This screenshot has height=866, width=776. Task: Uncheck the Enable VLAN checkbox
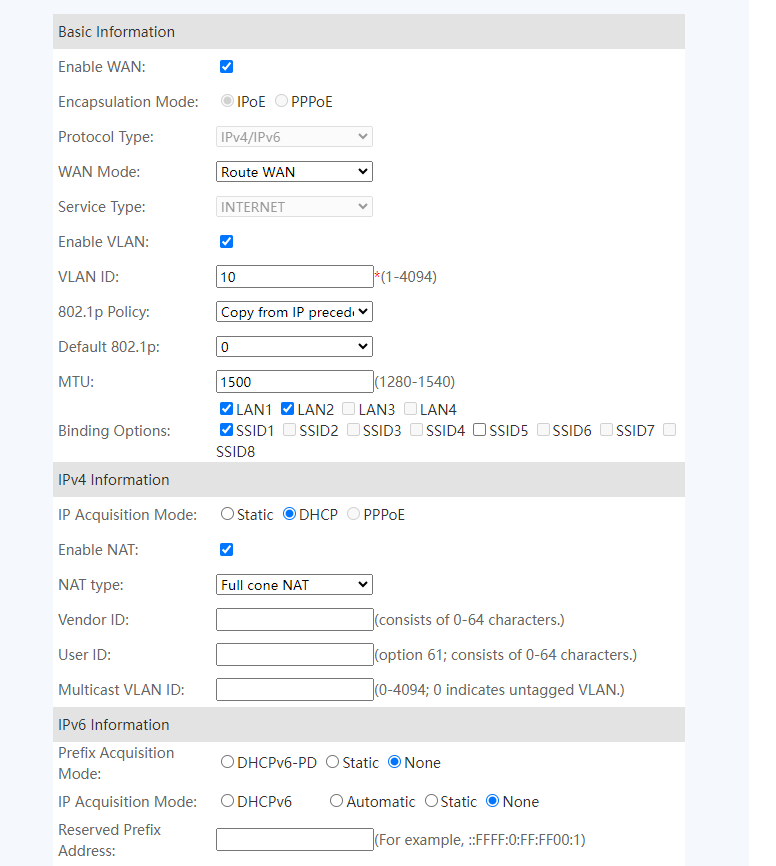226,242
